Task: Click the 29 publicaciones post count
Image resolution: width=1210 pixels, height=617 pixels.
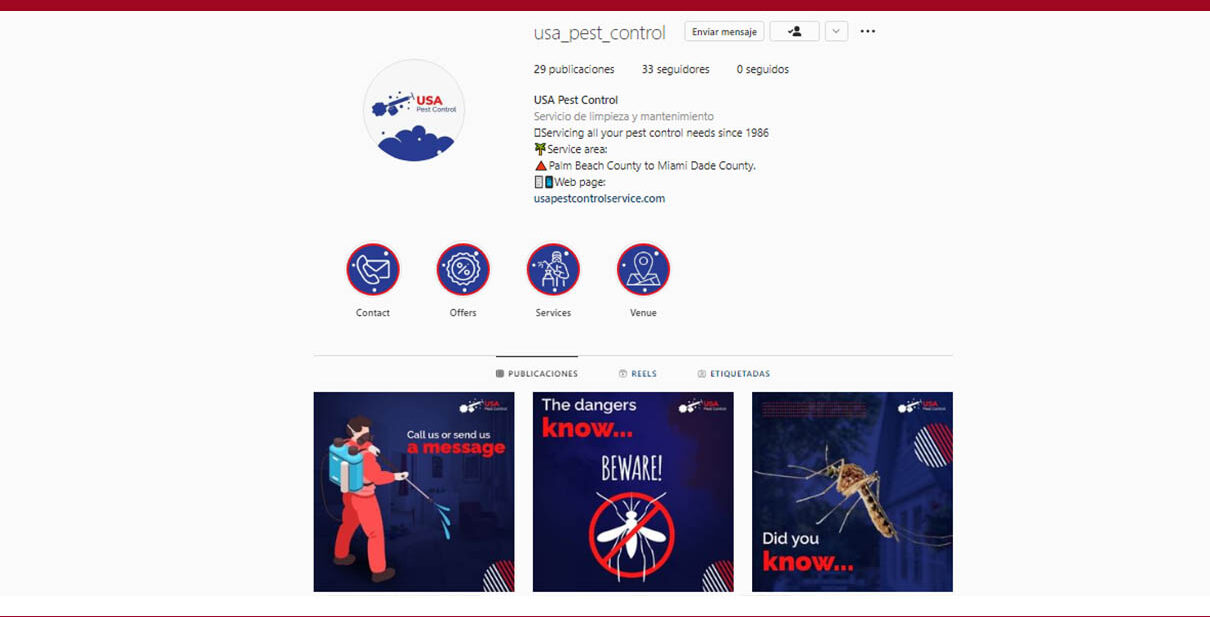Action: pyautogui.click(x=574, y=70)
